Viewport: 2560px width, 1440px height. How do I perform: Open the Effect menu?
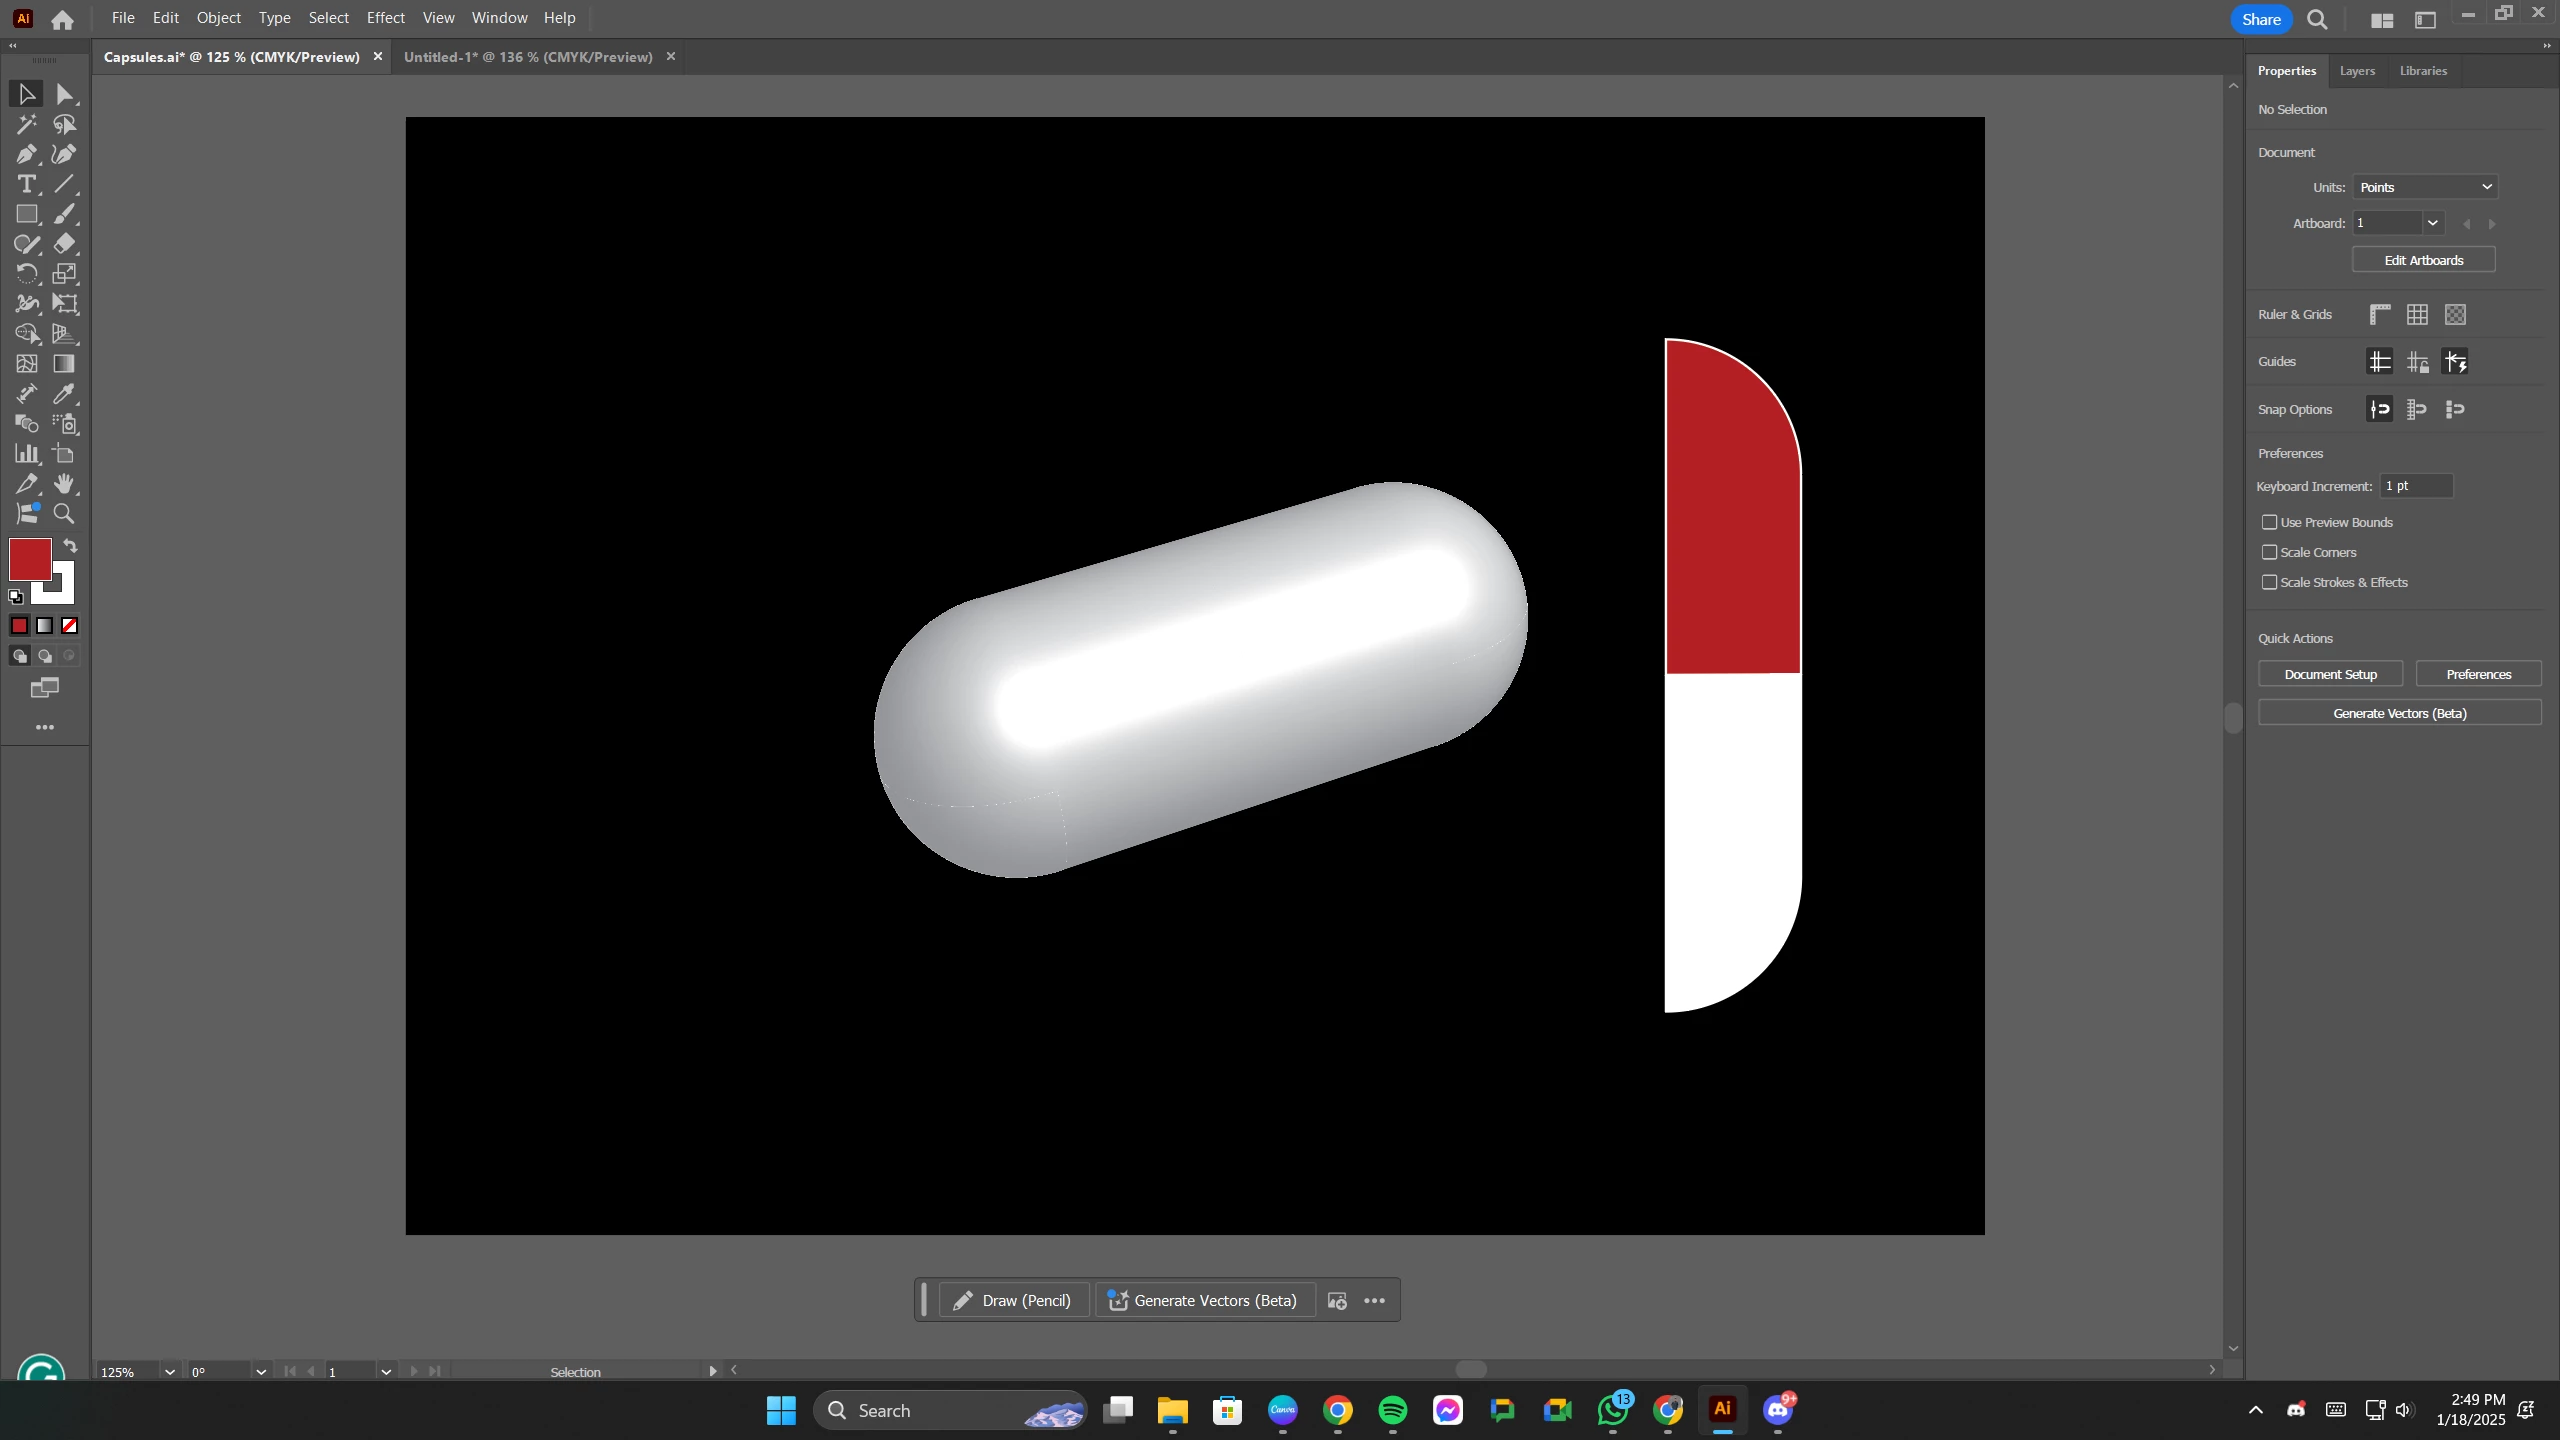(x=385, y=18)
